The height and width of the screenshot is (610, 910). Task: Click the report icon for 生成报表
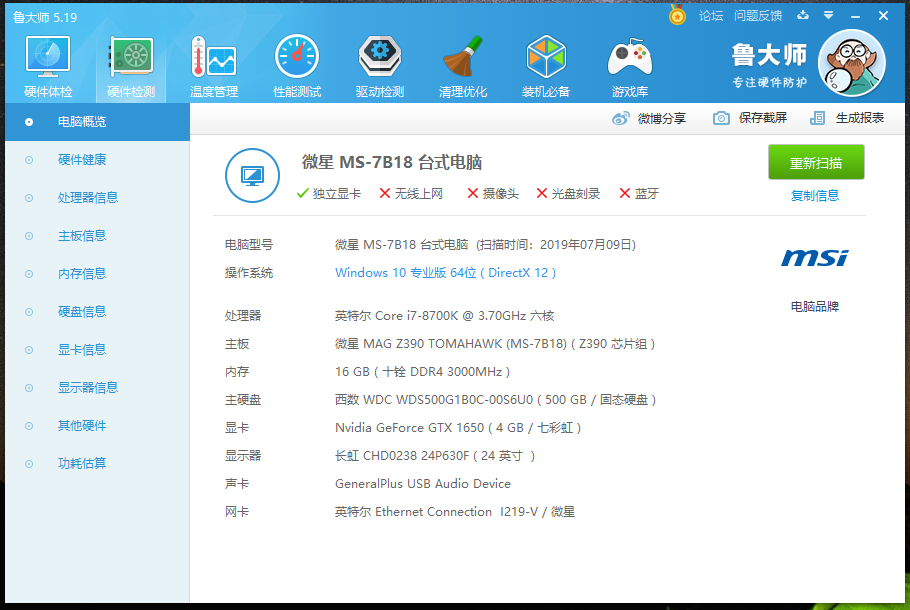[817, 118]
